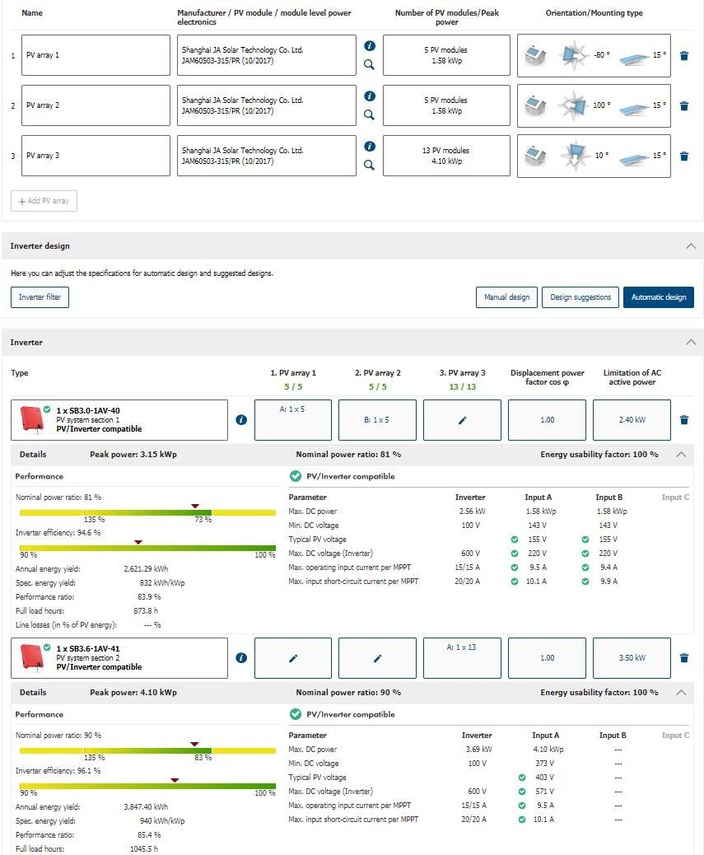Image resolution: width=704 pixels, height=855 pixels.
Task: Click the SB3.0-1AV-40 inverter image
Action: pyautogui.click(x=31, y=419)
